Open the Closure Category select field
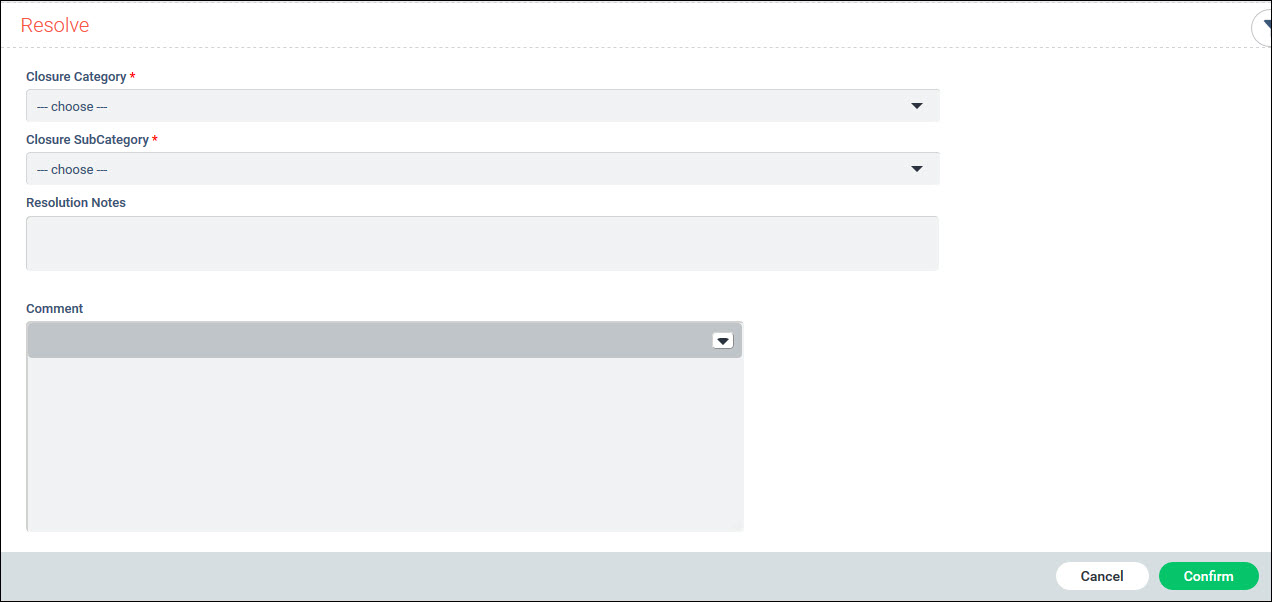 coord(482,106)
